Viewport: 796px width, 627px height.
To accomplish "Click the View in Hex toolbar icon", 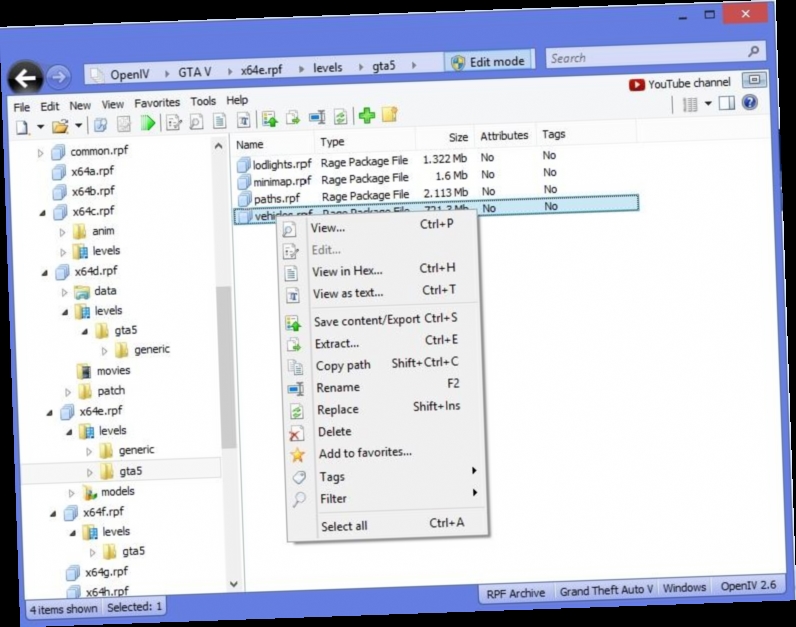I will 219,121.
